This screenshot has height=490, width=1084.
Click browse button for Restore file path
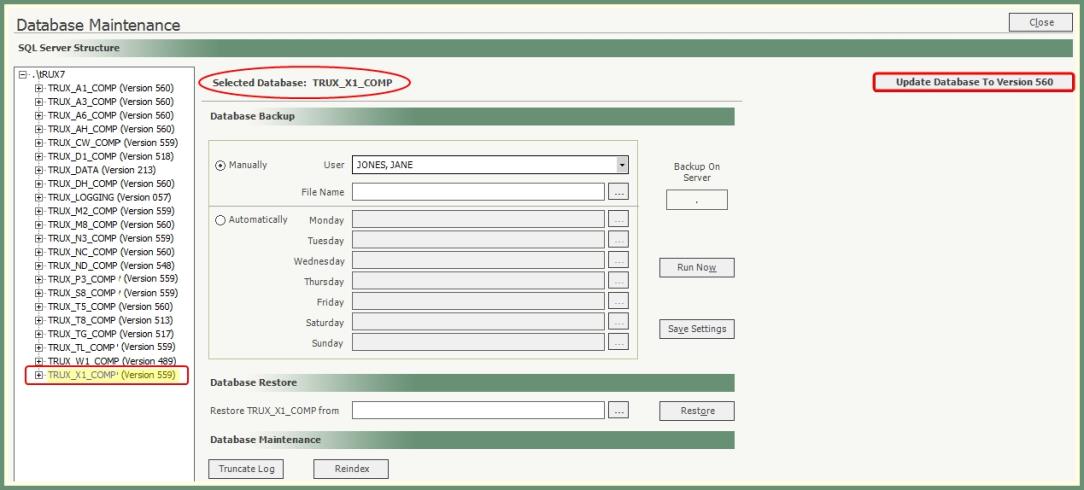click(619, 410)
